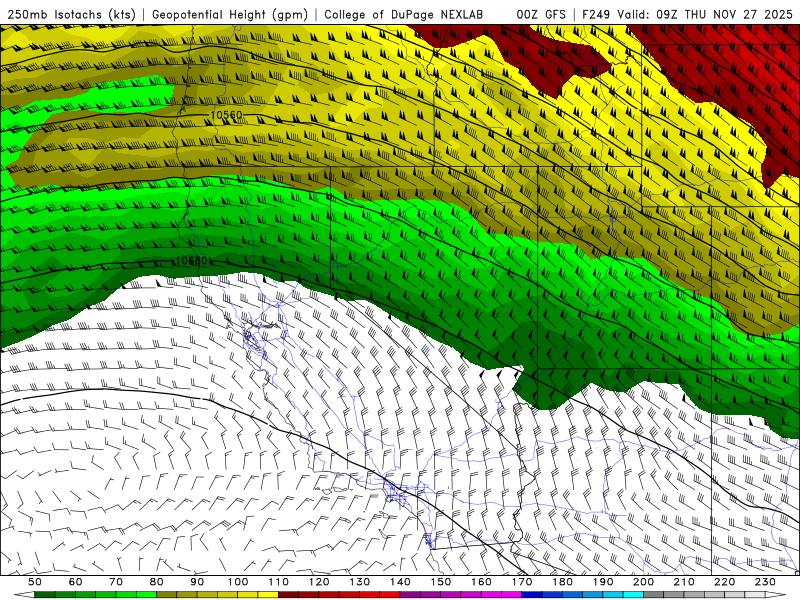Click the 60 value on the color scale
Viewport: 800px width, 600px height.
[x=75, y=582]
